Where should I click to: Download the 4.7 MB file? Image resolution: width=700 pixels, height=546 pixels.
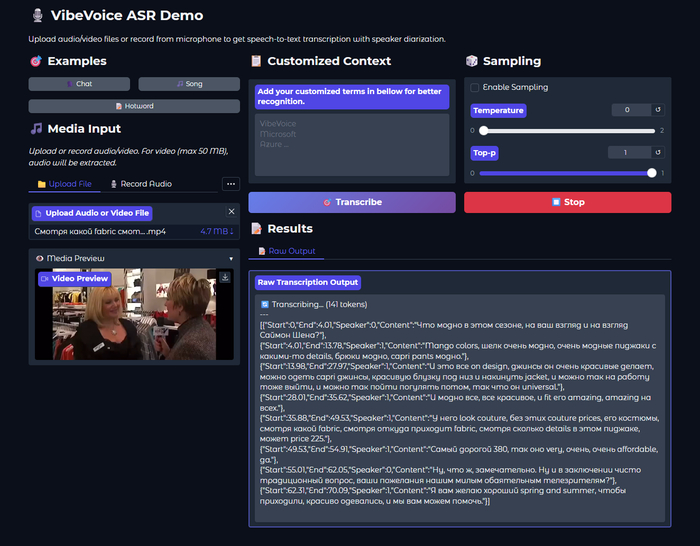(x=216, y=232)
